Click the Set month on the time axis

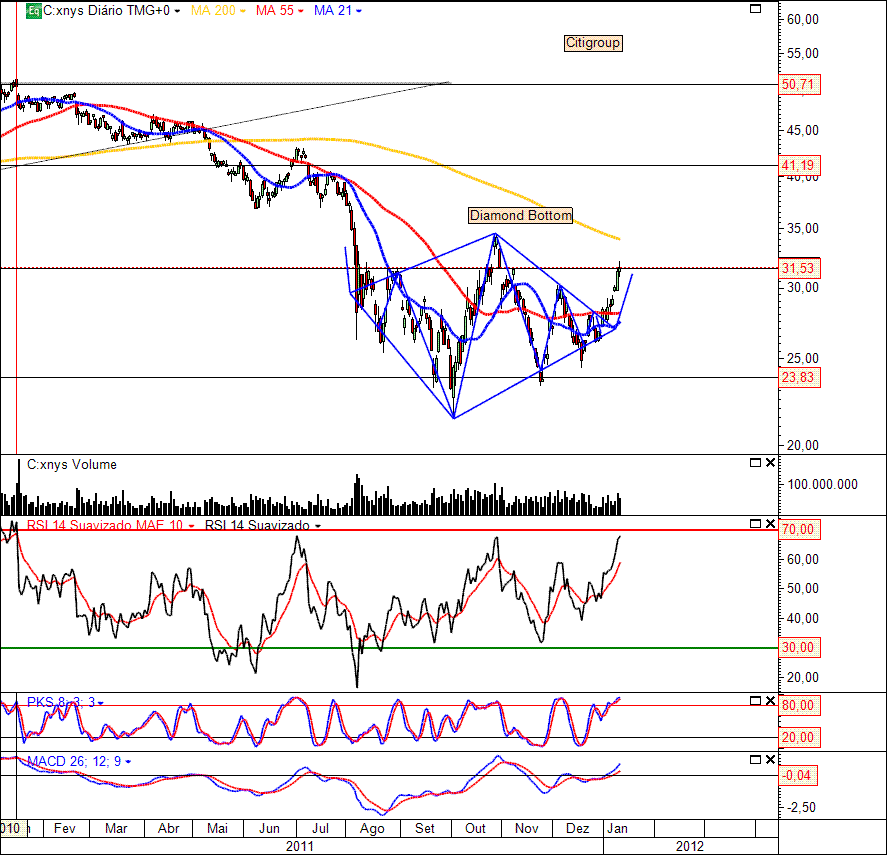click(x=424, y=828)
